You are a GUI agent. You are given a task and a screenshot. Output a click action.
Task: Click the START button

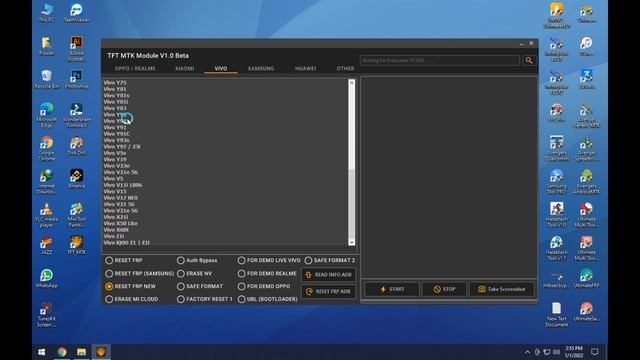point(392,289)
